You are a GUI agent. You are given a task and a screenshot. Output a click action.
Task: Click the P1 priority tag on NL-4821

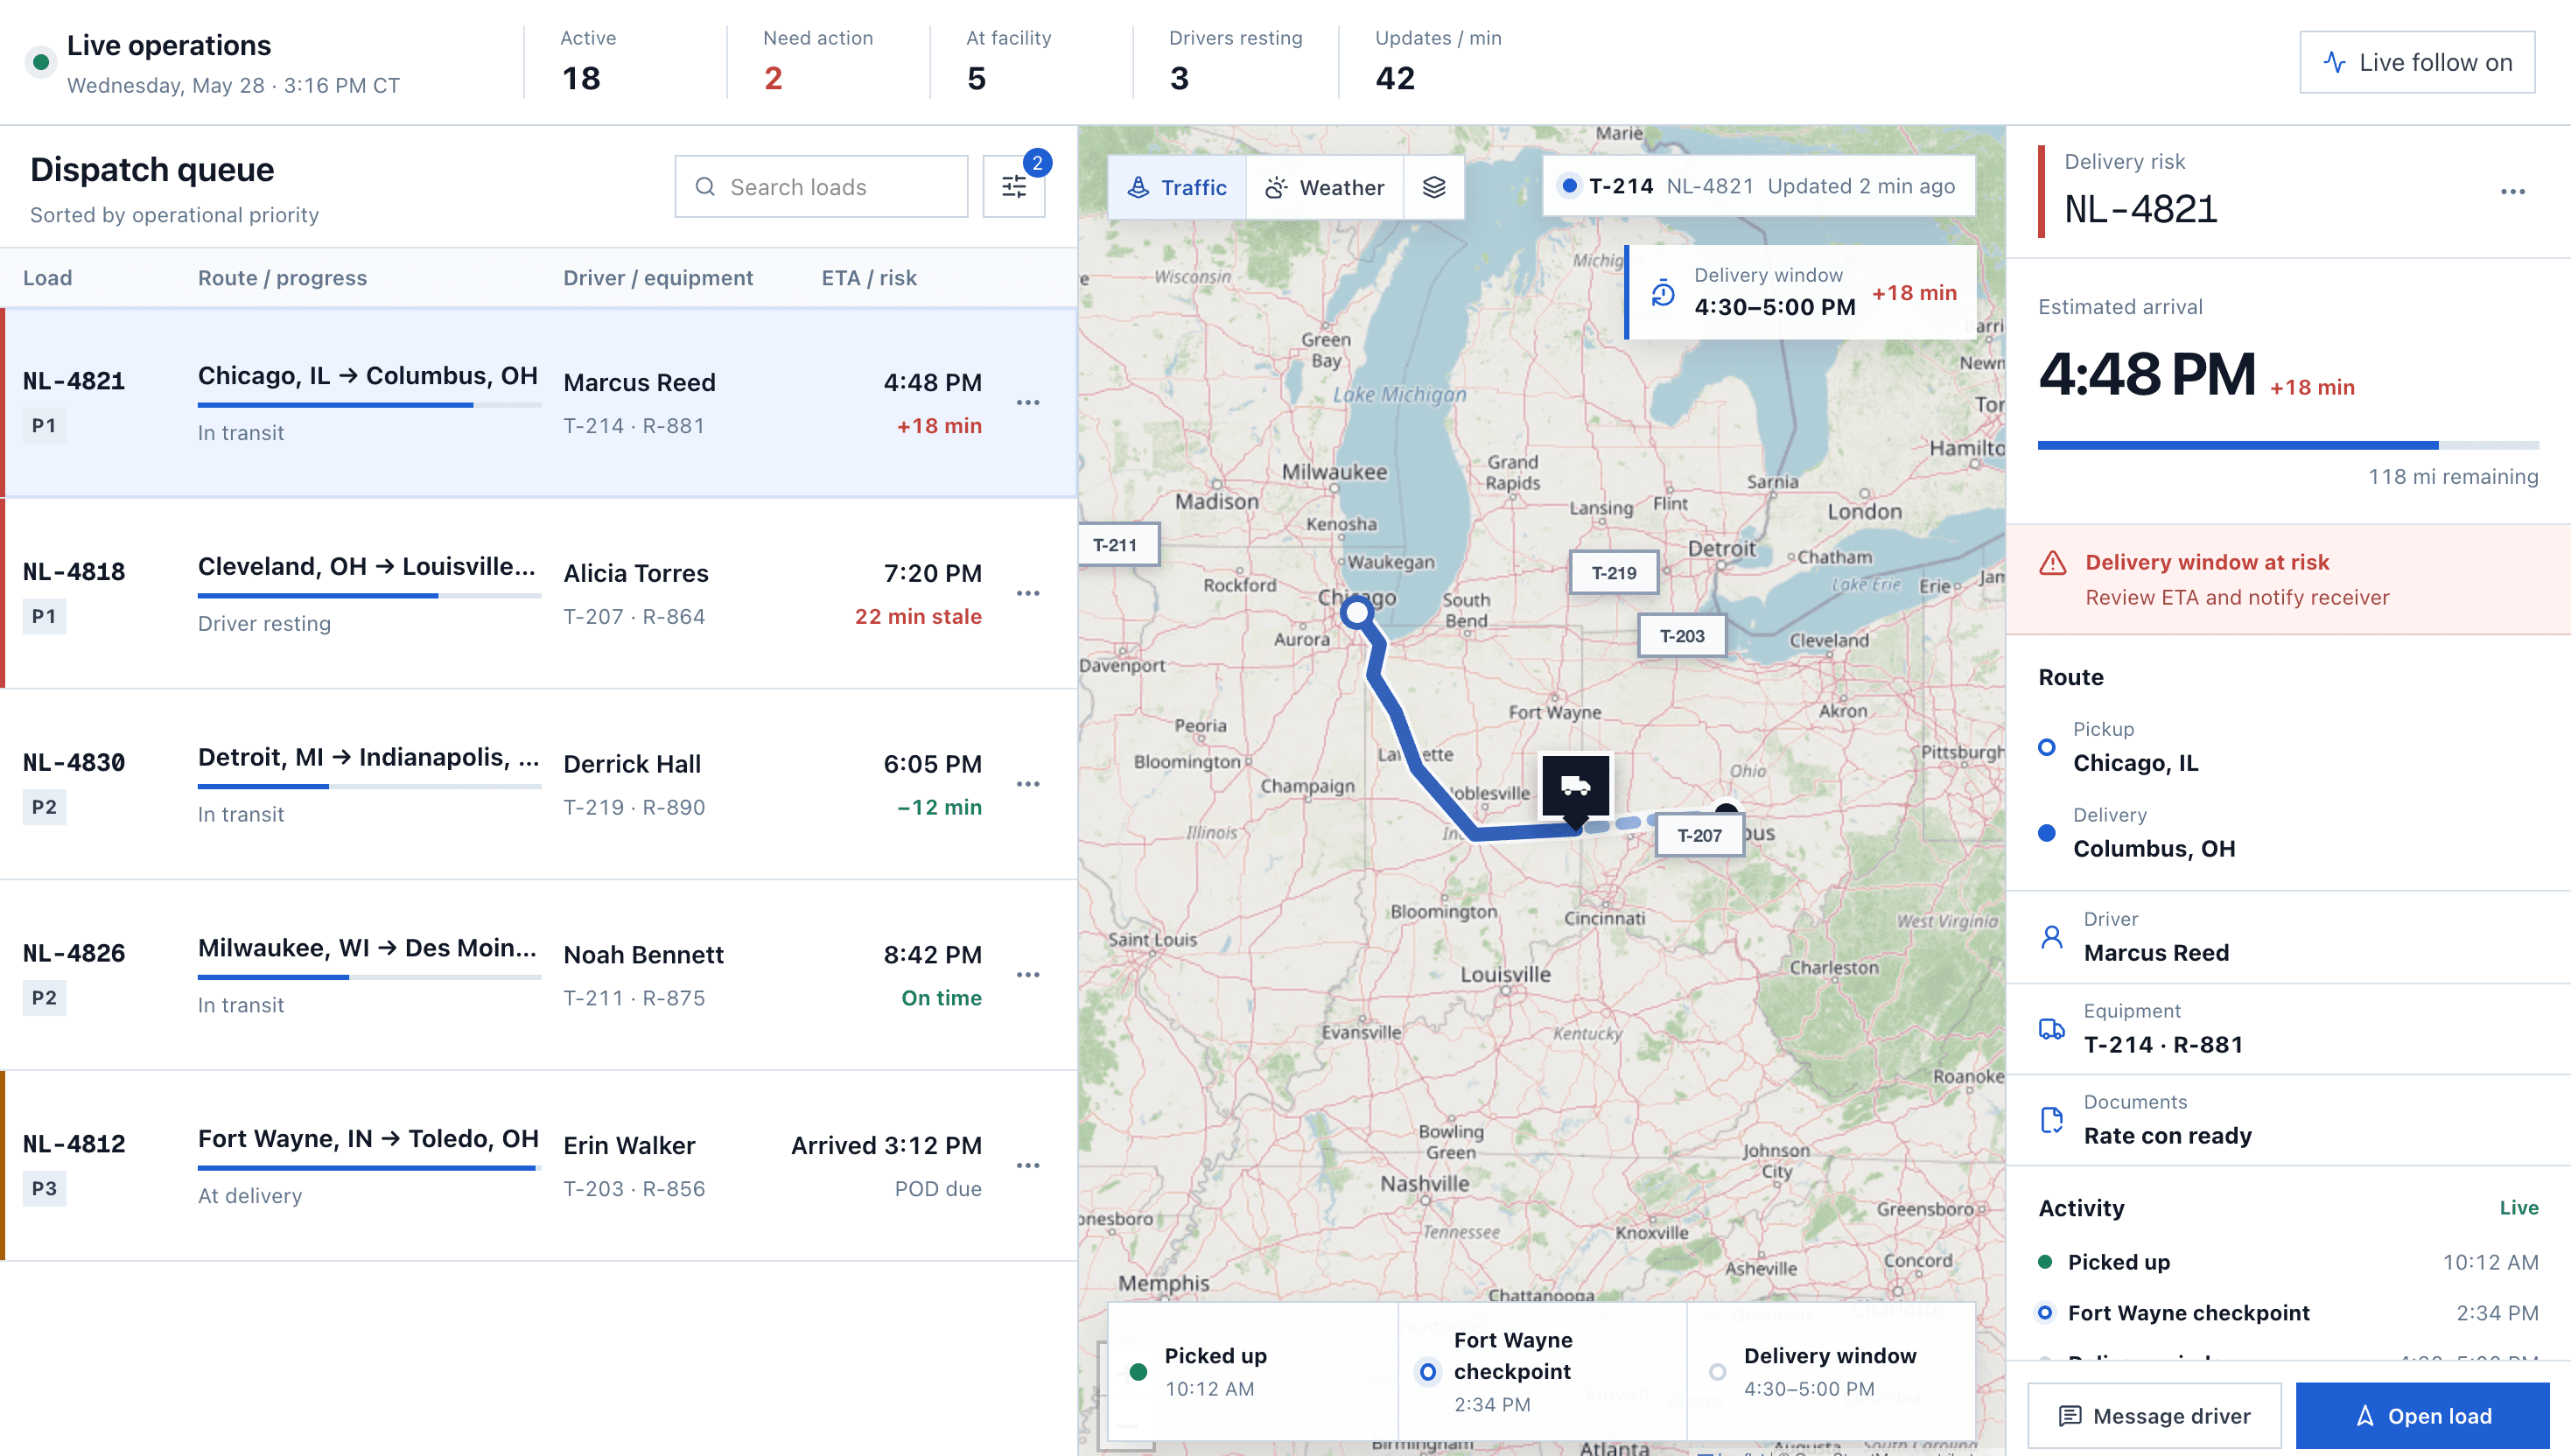tap(44, 426)
